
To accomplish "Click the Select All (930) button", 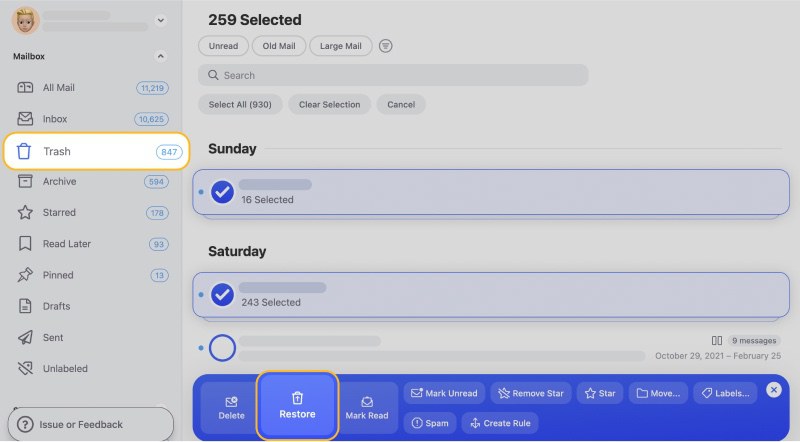I will 240,105.
